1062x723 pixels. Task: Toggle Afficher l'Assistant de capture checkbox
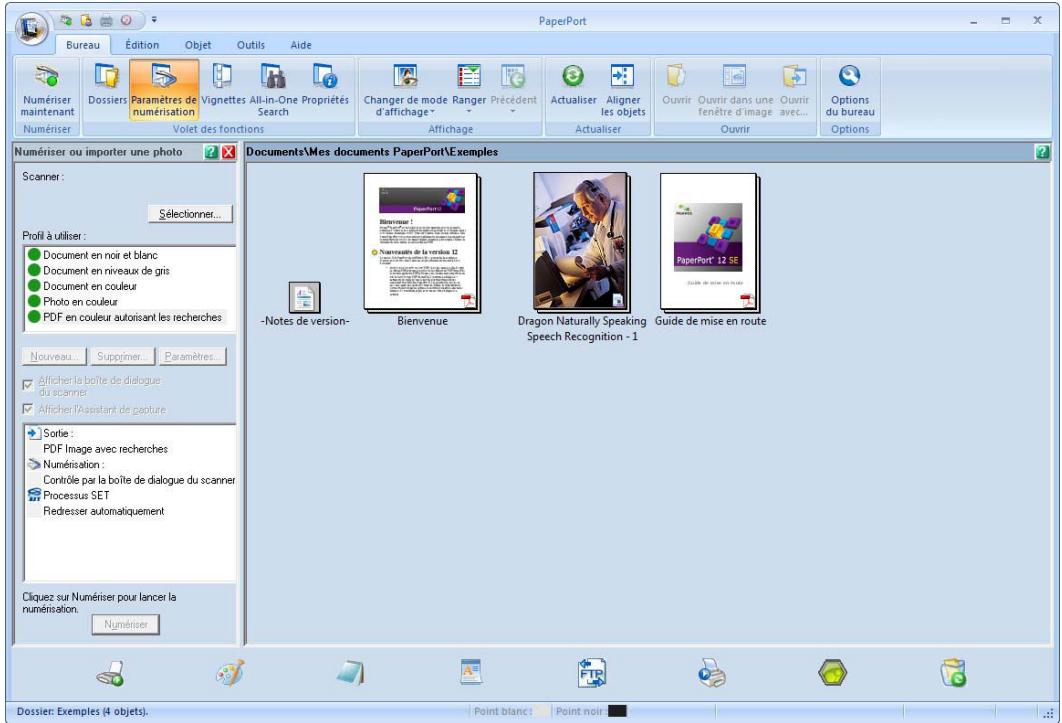pyautogui.click(x=28, y=409)
